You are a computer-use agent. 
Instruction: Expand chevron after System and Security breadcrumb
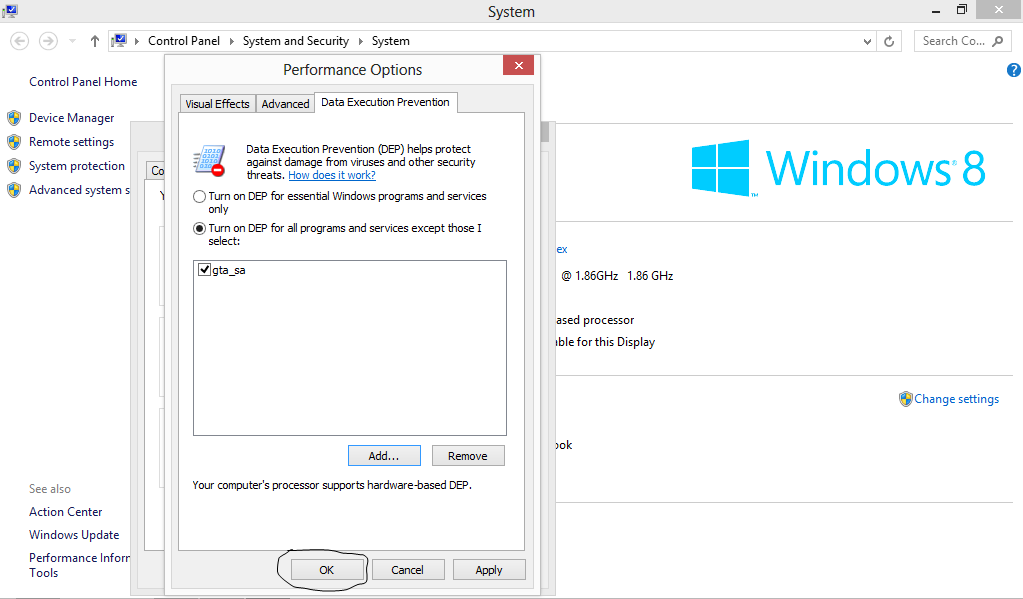tap(360, 41)
